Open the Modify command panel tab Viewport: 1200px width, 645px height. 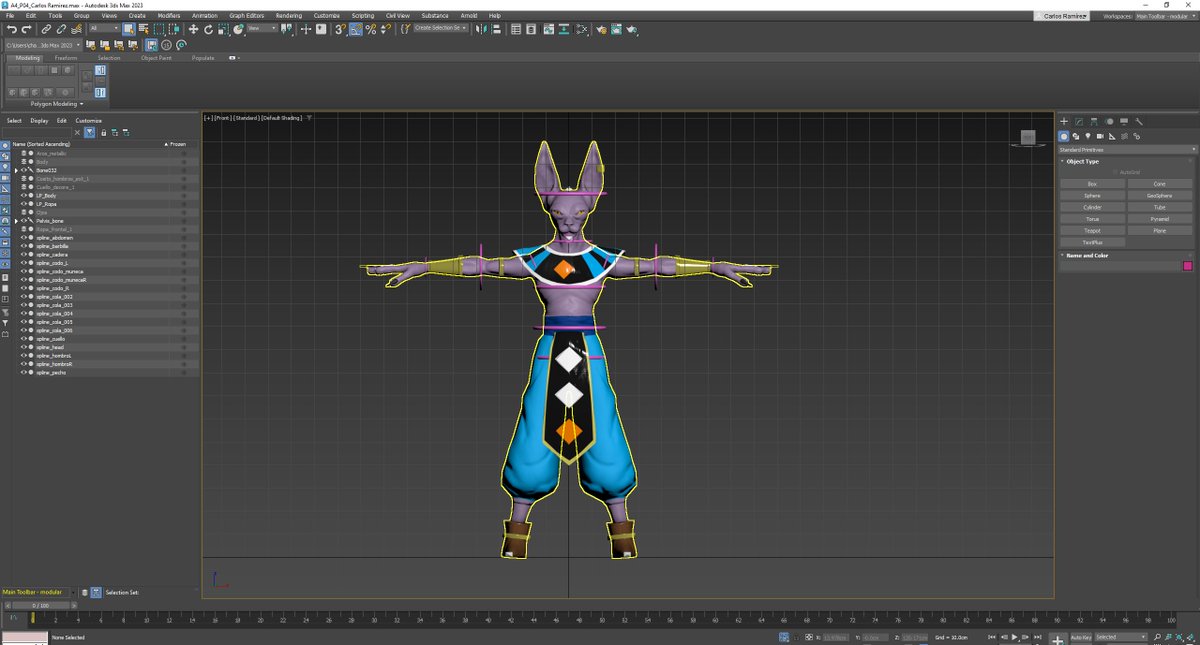coord(1080,121)
